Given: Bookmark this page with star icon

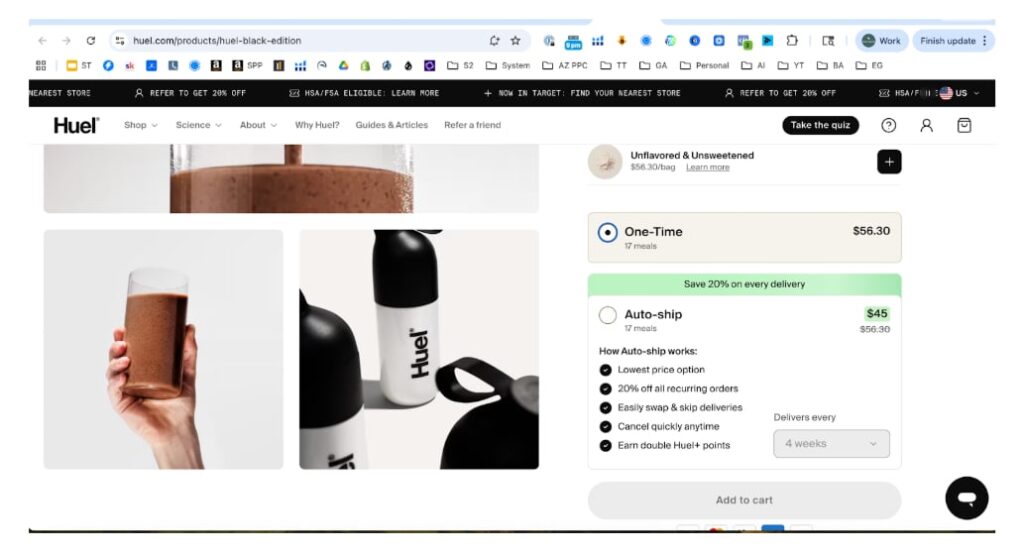Looking at the screenshot, I should click(516, 41).
